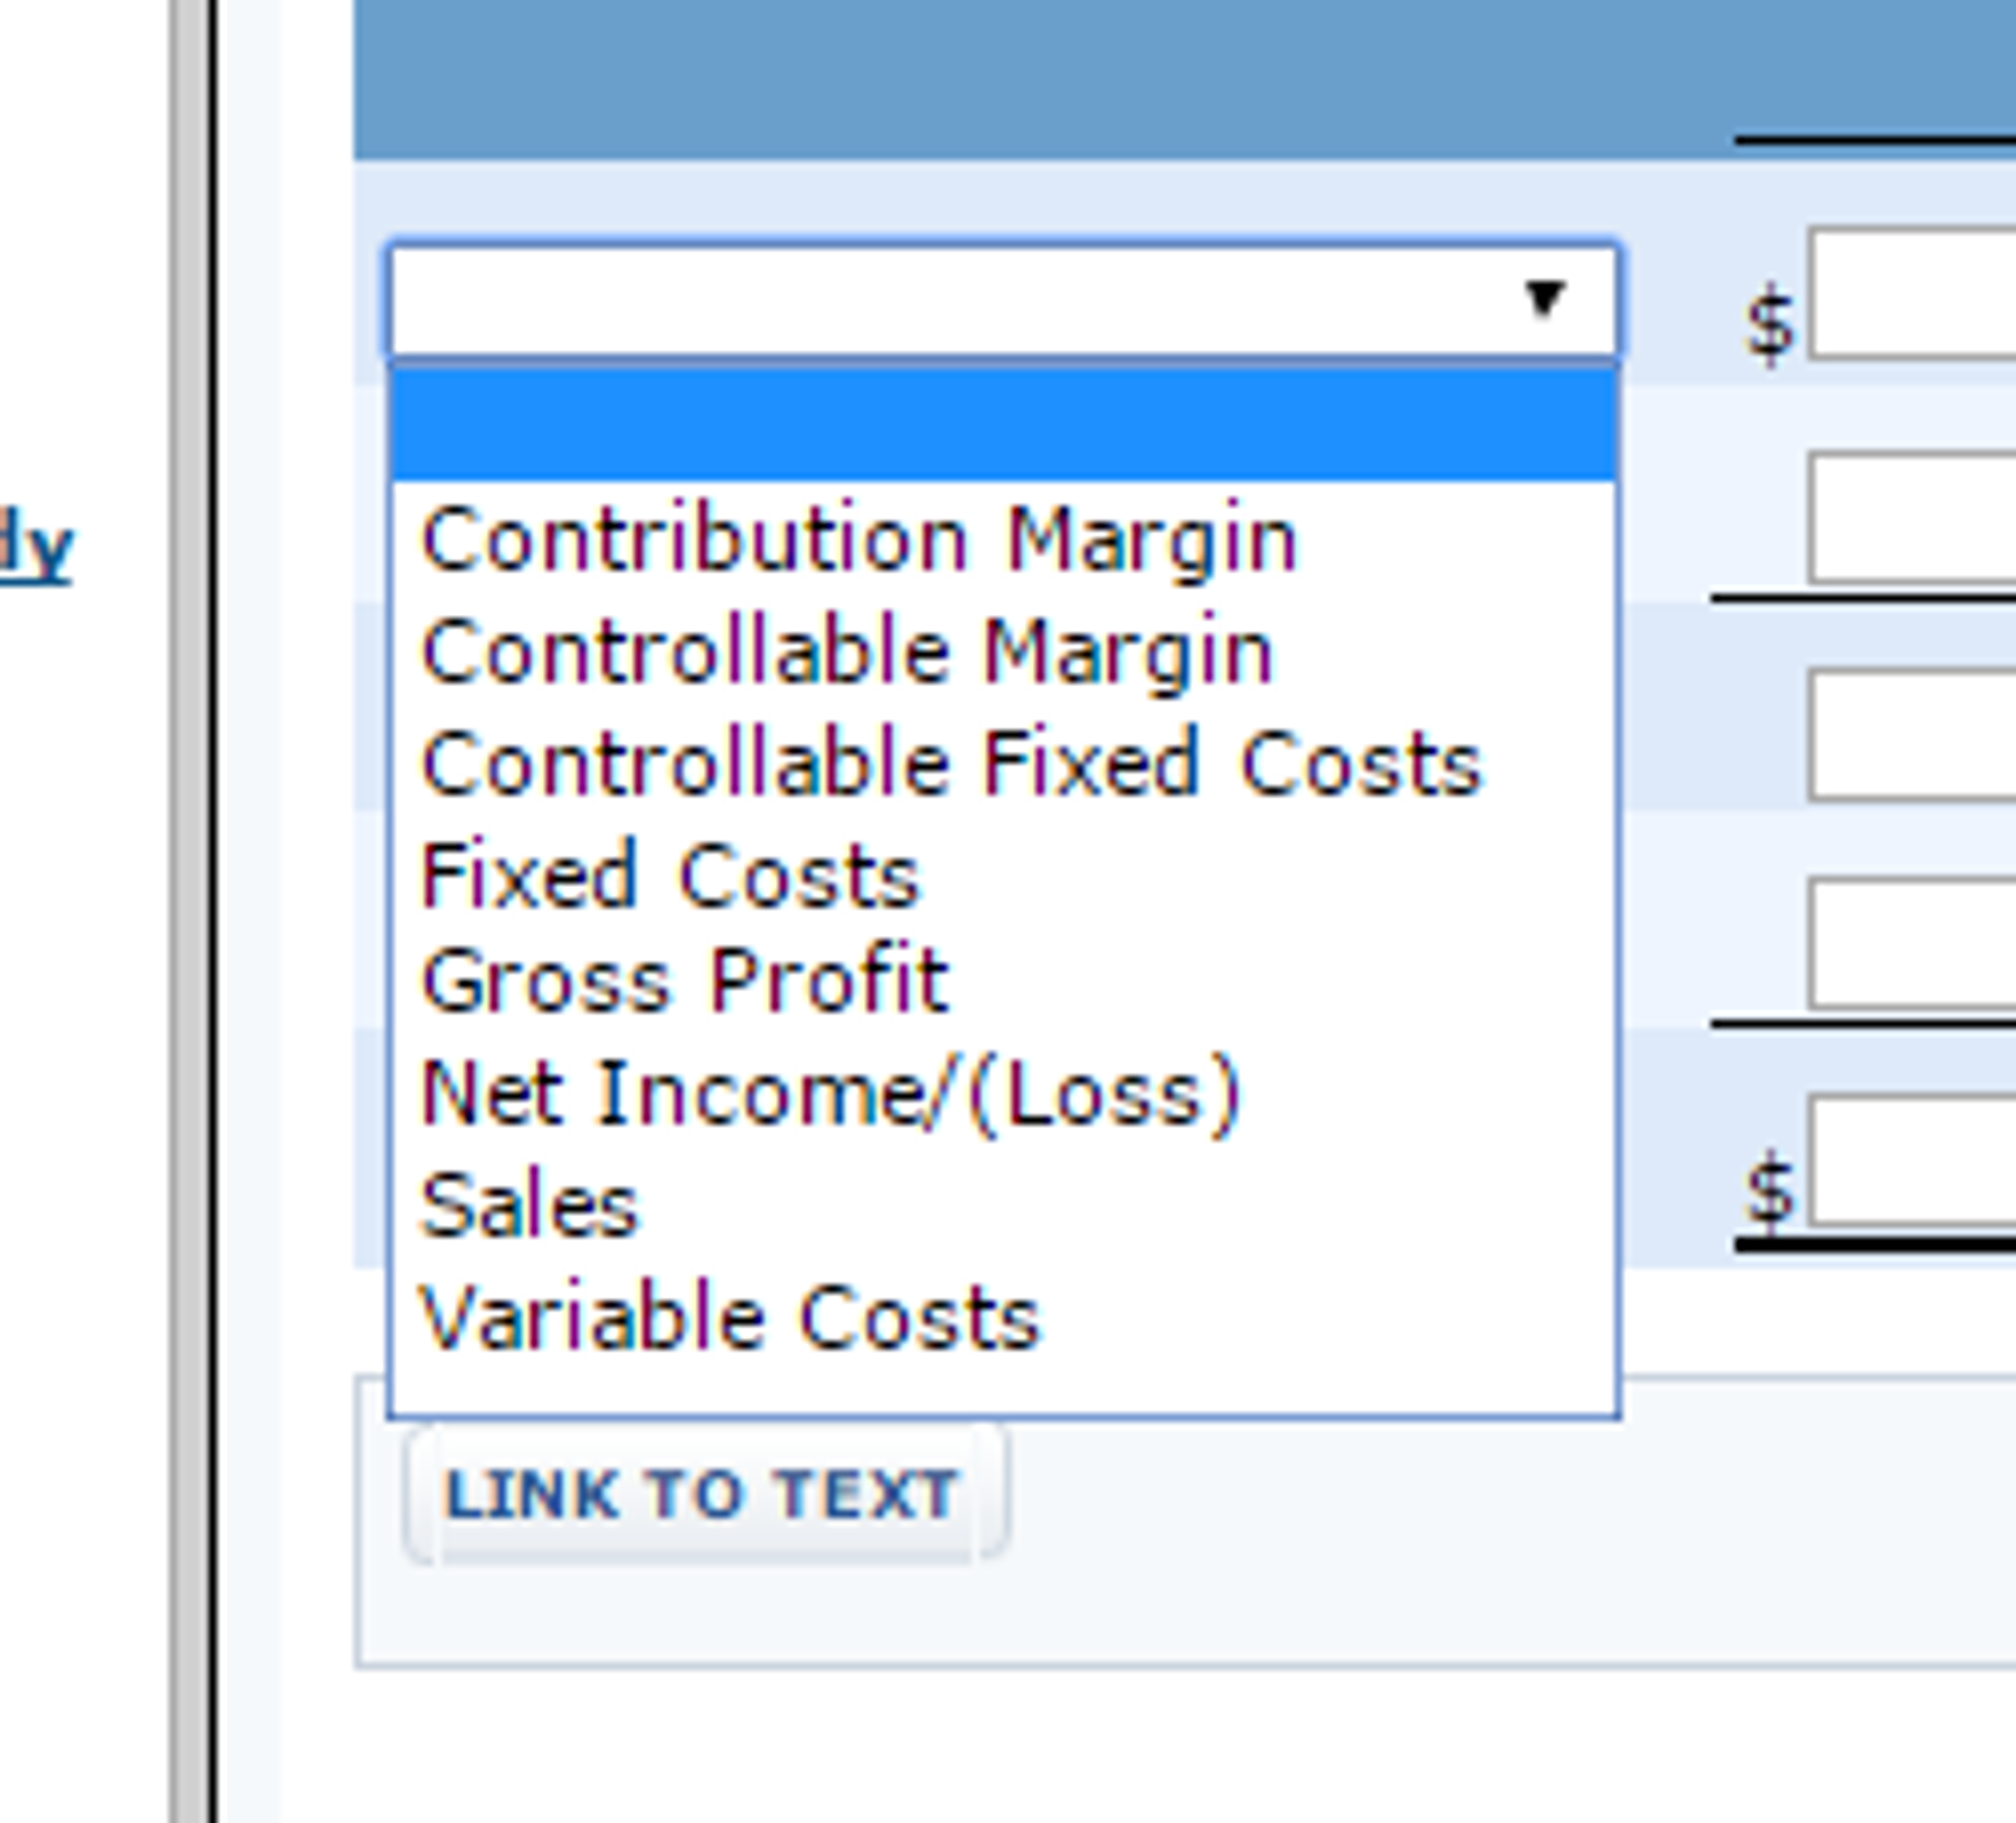This screenshot has width=2016, height=1823.
Task: Select the blank highlighted option
Action: (x=1002, y=425)
